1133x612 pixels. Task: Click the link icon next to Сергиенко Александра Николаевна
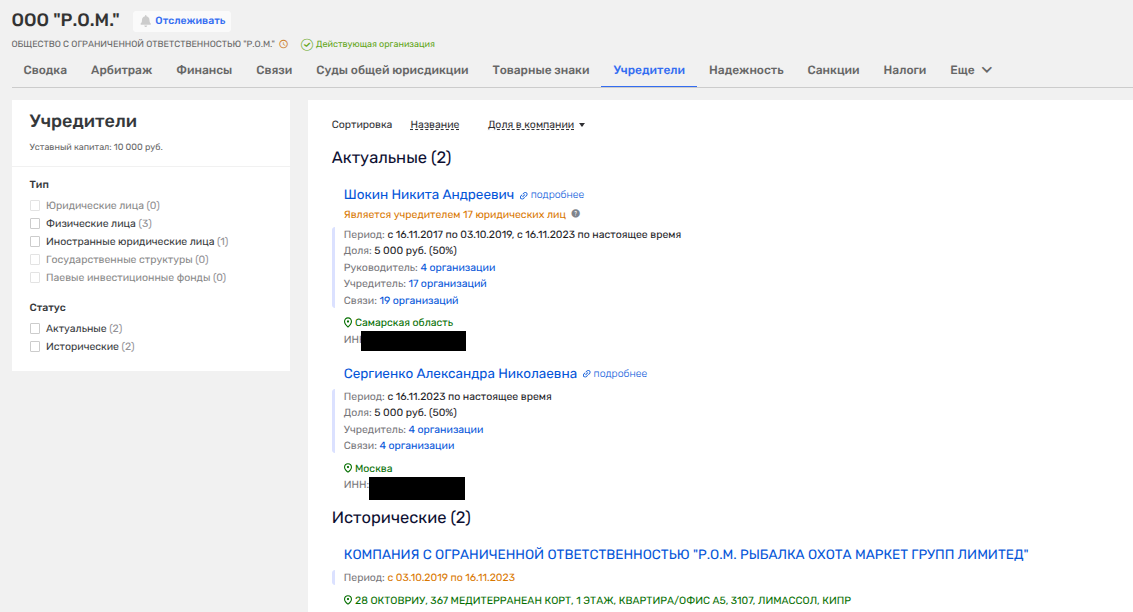coord(587,374)
